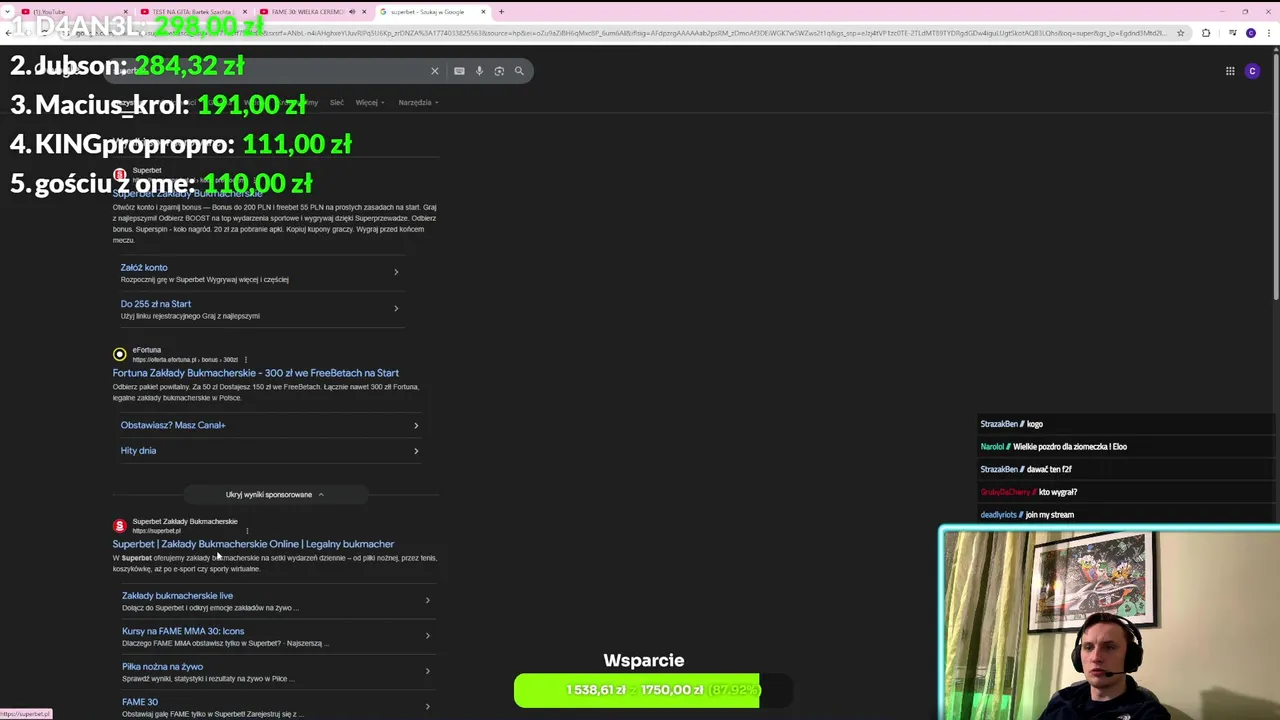This screenshot has height=720, width=1280.
Task: Open Kursy na FAME MMA 30 link
Action: click(183, 631)
